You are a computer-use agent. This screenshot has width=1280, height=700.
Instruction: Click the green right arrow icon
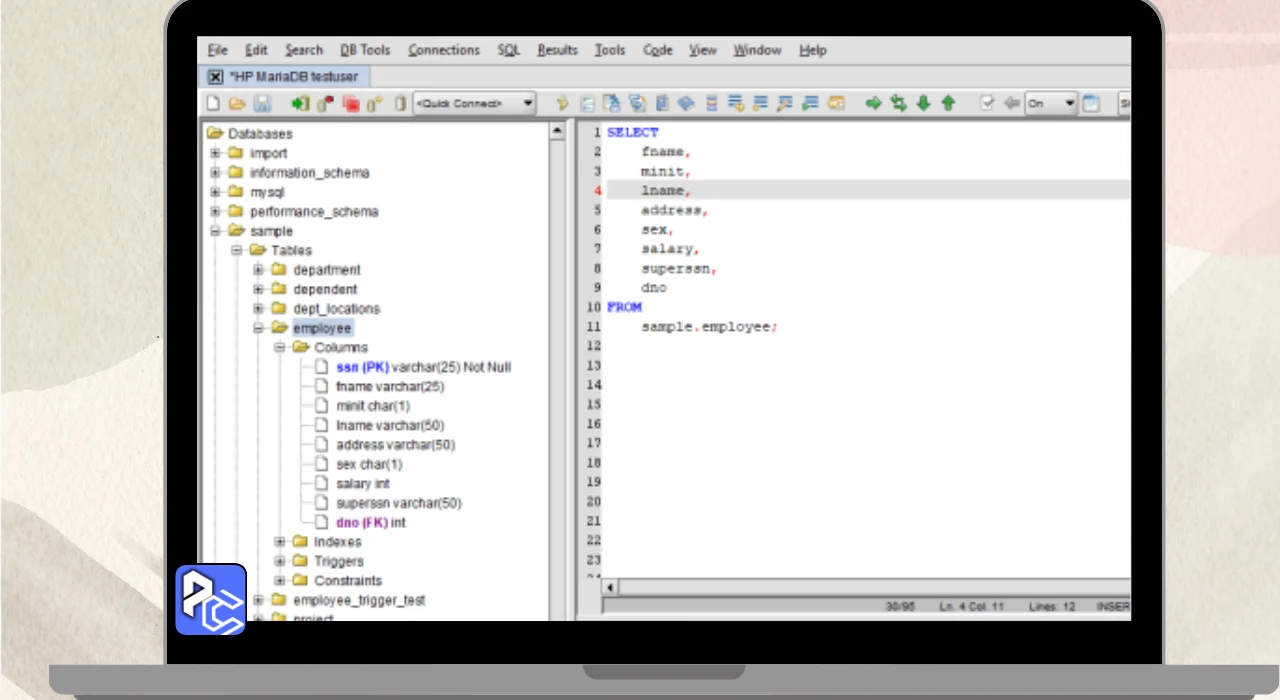pos(873,103)
